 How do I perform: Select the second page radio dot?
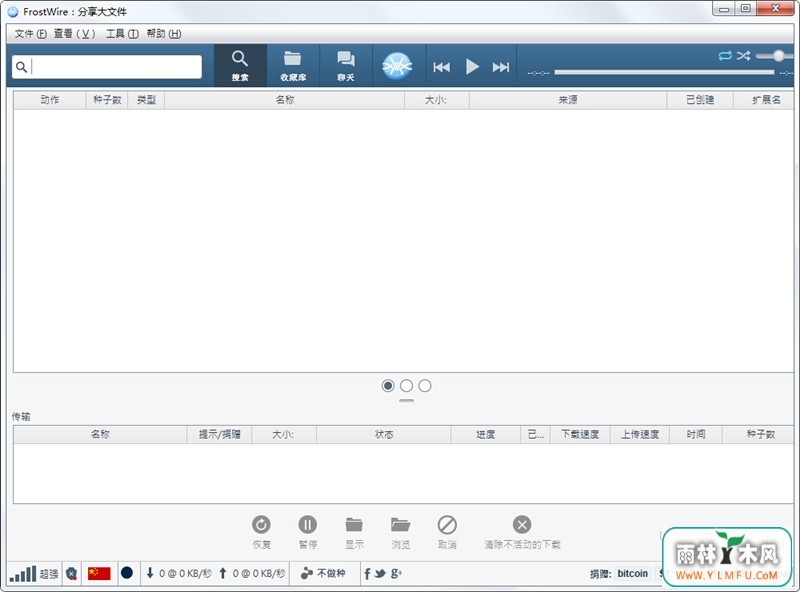[x=406, y=386]
